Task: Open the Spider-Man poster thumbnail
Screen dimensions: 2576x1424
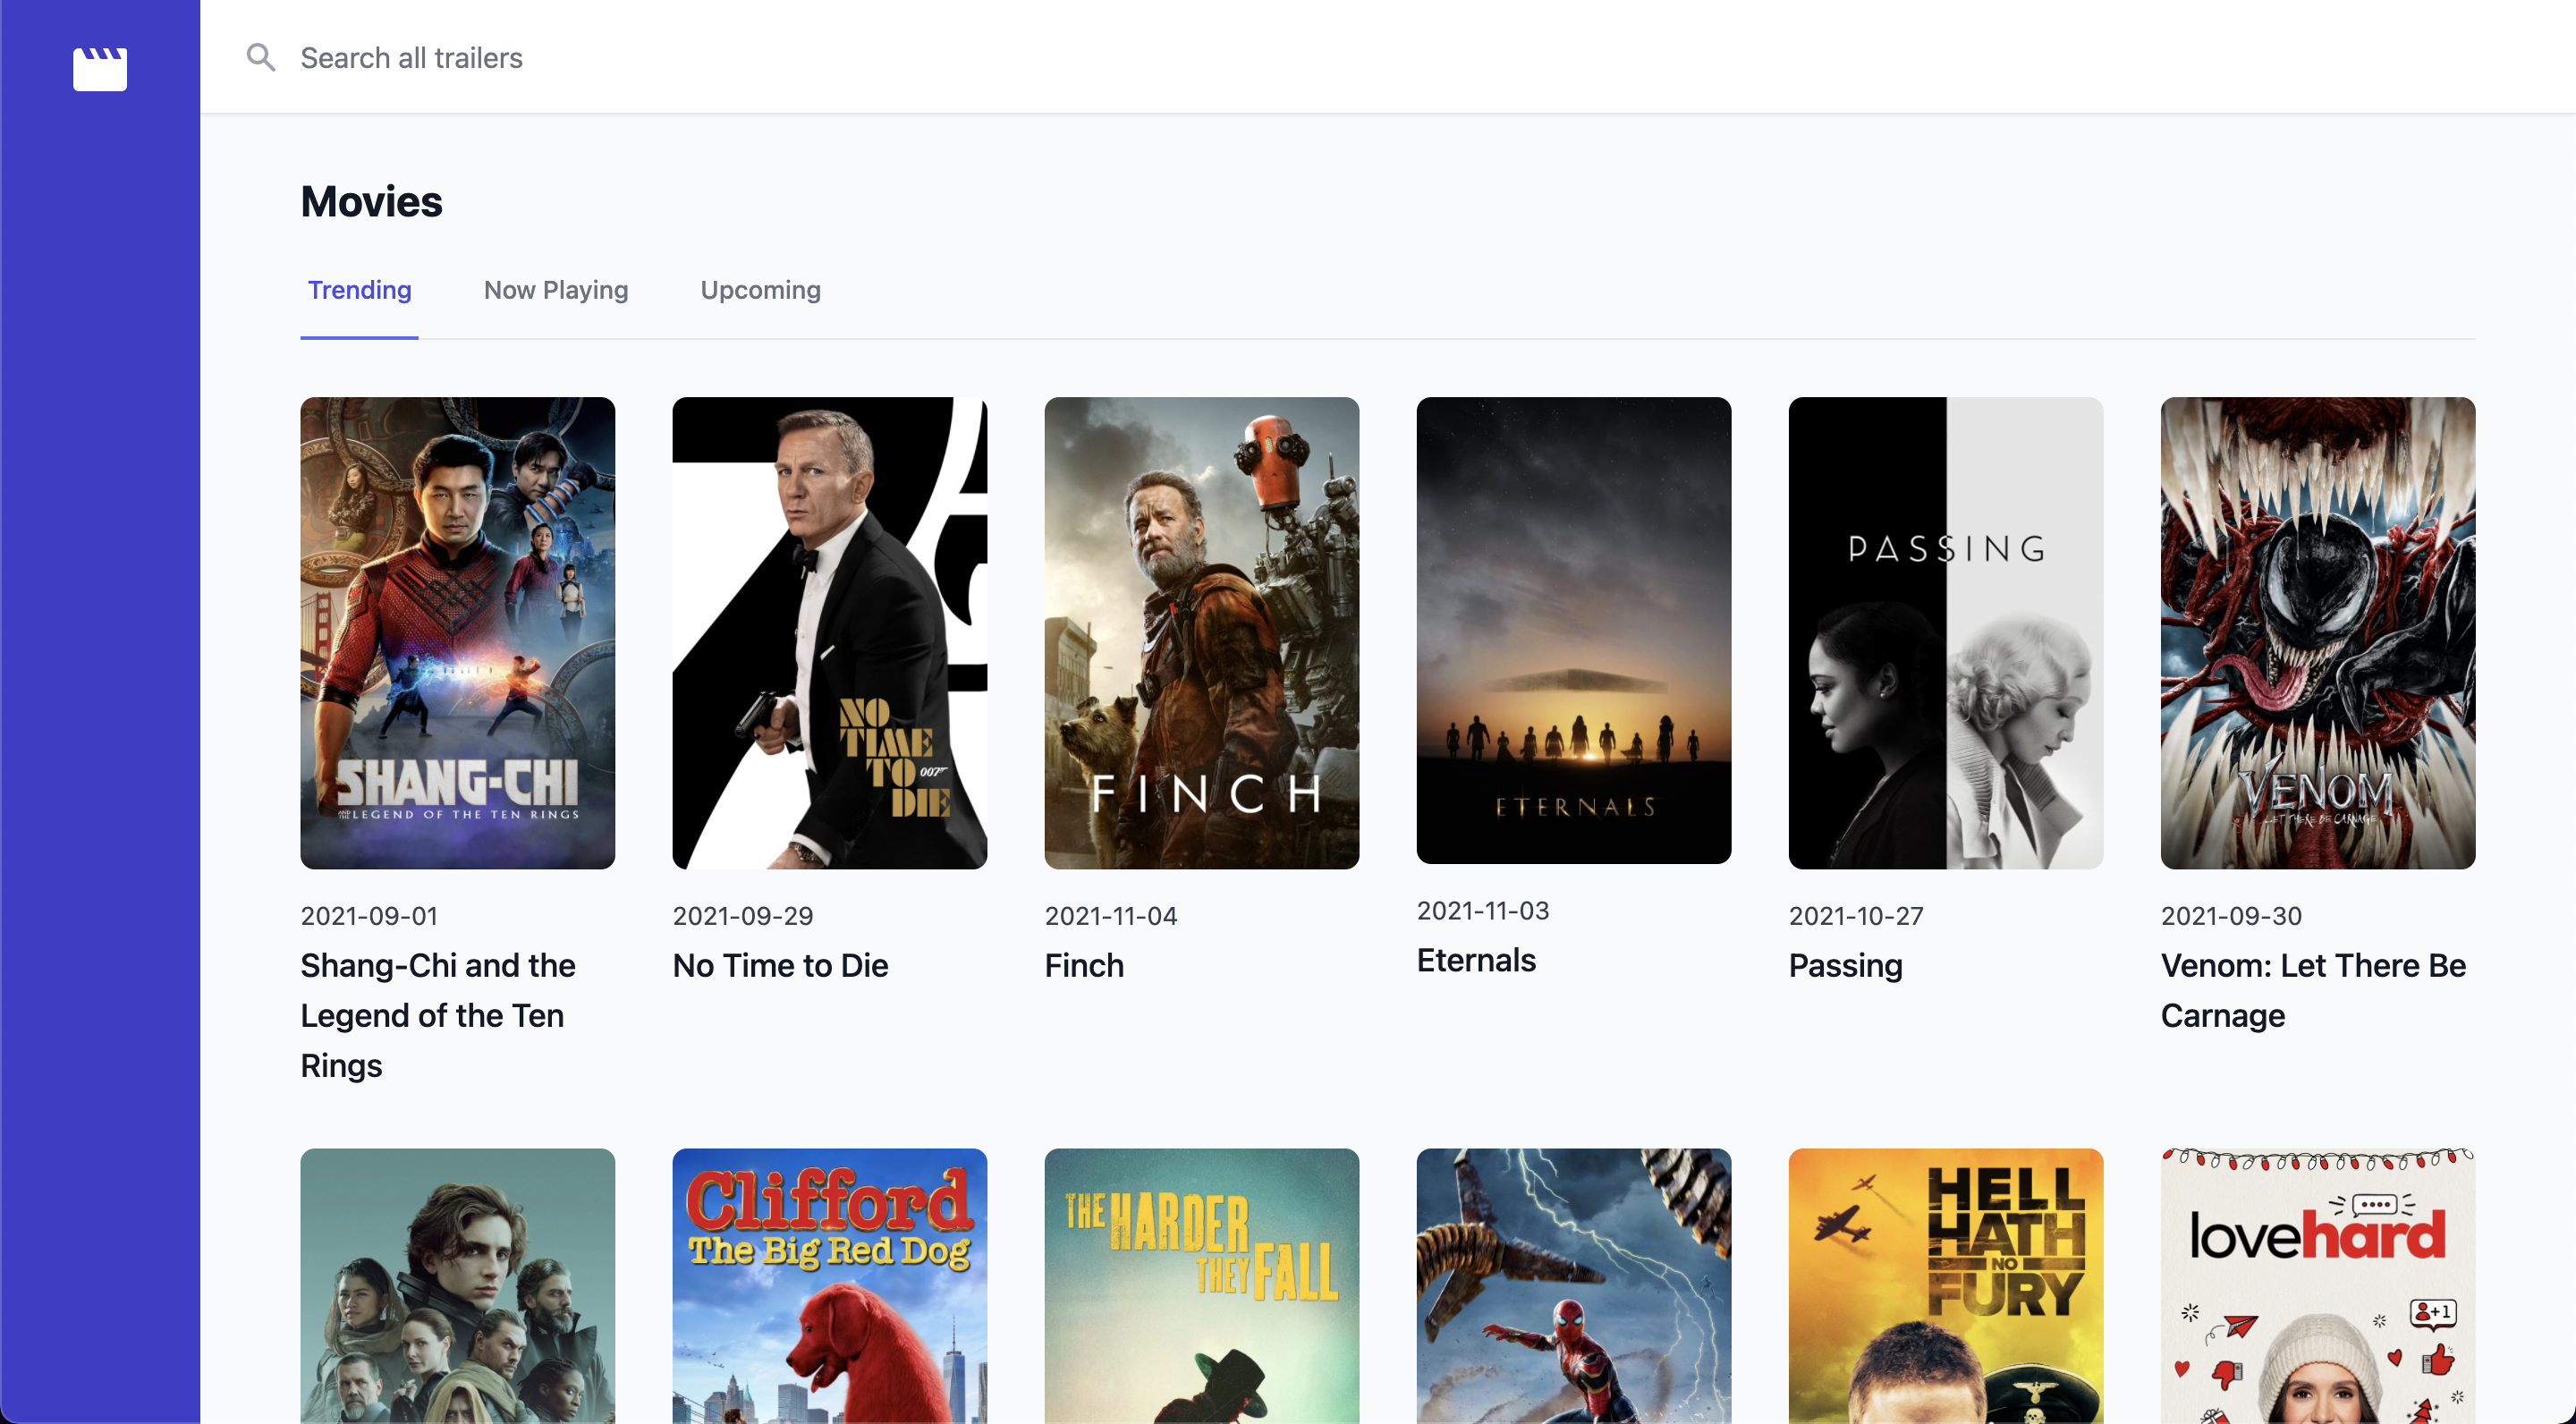Action: 1573,1285
